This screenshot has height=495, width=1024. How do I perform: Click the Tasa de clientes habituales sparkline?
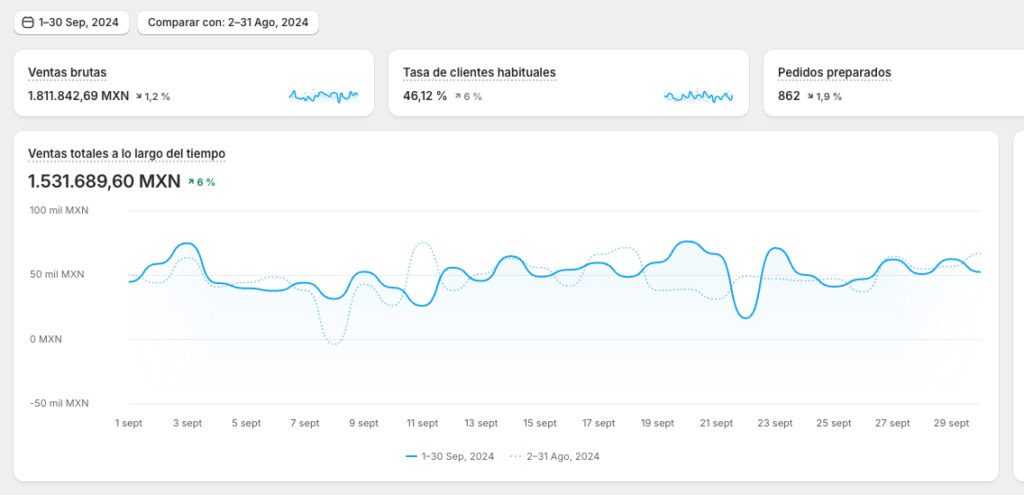click(x=698, y=96)
